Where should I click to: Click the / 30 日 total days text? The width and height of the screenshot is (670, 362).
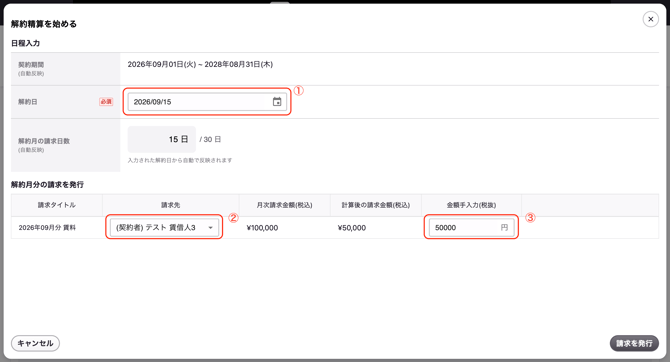210,139
